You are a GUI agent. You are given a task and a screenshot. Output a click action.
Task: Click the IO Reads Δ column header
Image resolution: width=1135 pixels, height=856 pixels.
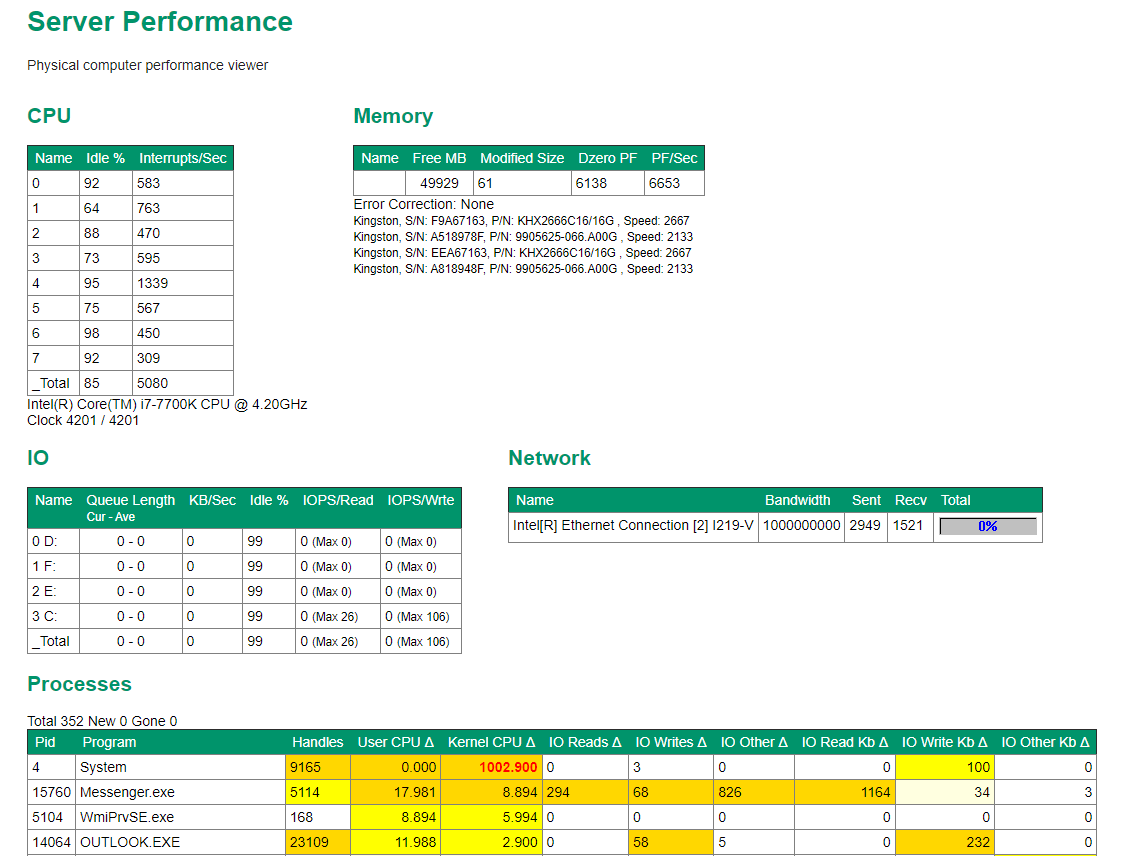pos(585,742)
